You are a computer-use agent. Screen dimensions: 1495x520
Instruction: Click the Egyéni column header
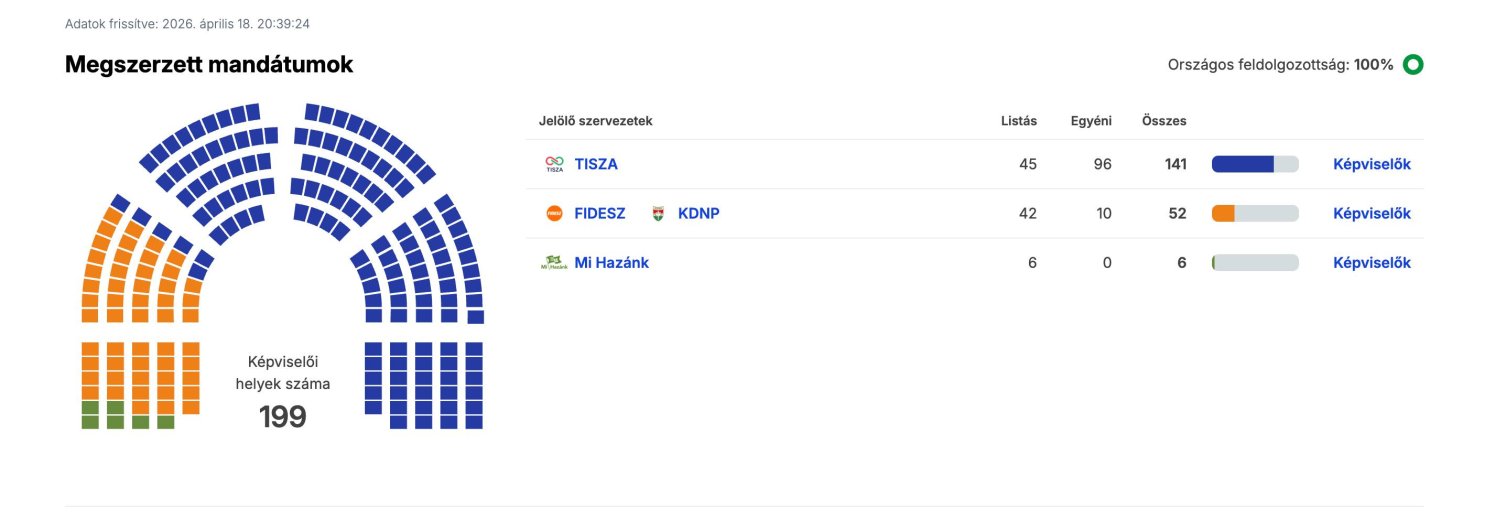tap(1091, 121)
